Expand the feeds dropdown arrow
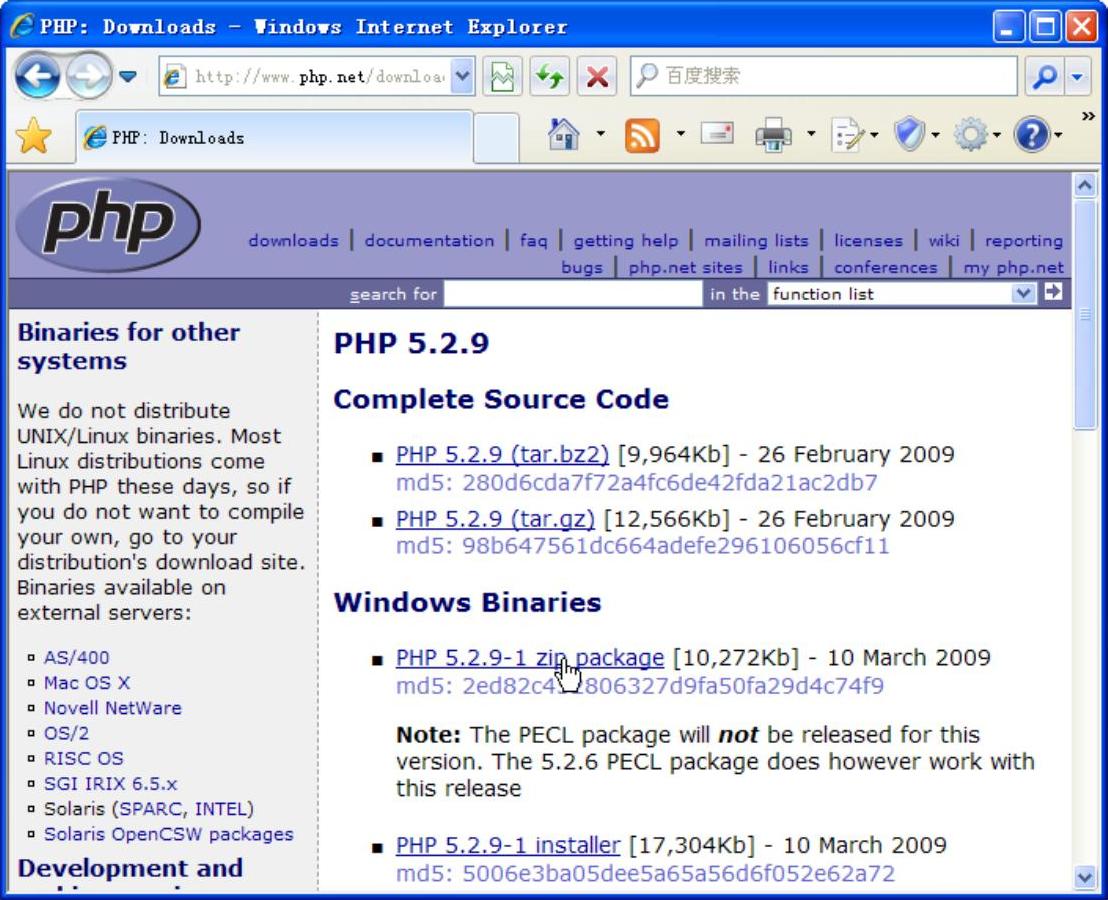This screenshot has height=900, width=1108. click(x=680, y=133)
